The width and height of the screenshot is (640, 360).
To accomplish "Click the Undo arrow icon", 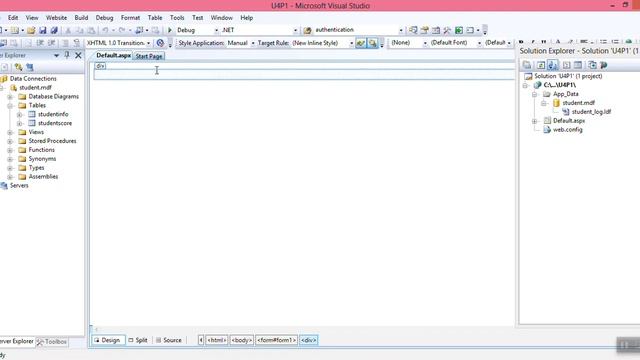I will click(105, 30).
